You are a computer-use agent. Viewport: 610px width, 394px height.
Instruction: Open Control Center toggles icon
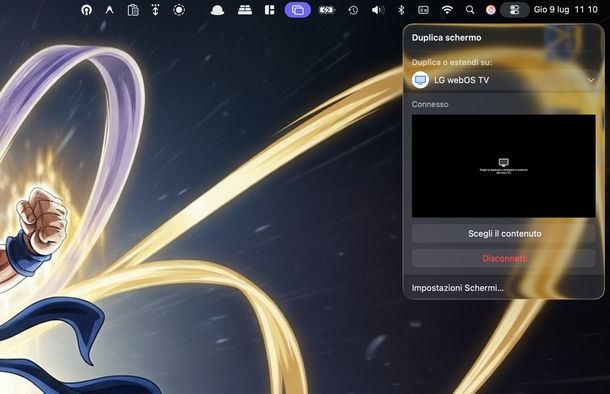tap(514, 10)
